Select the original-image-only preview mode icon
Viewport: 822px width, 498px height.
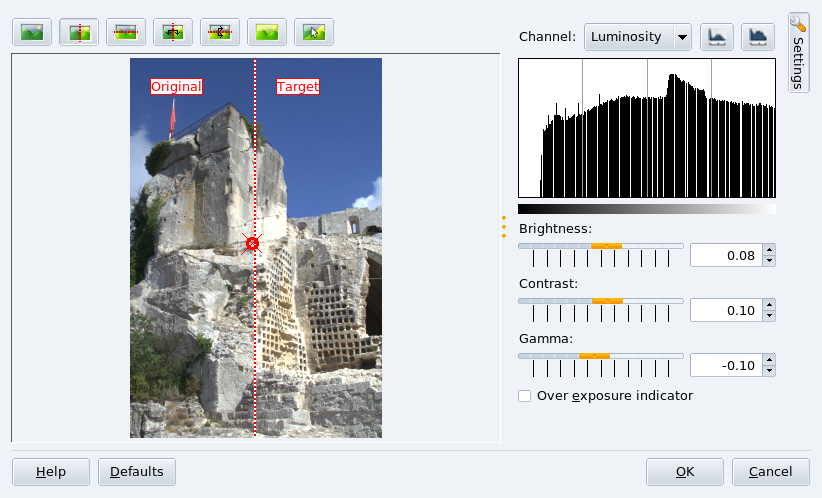click(32, 32)
